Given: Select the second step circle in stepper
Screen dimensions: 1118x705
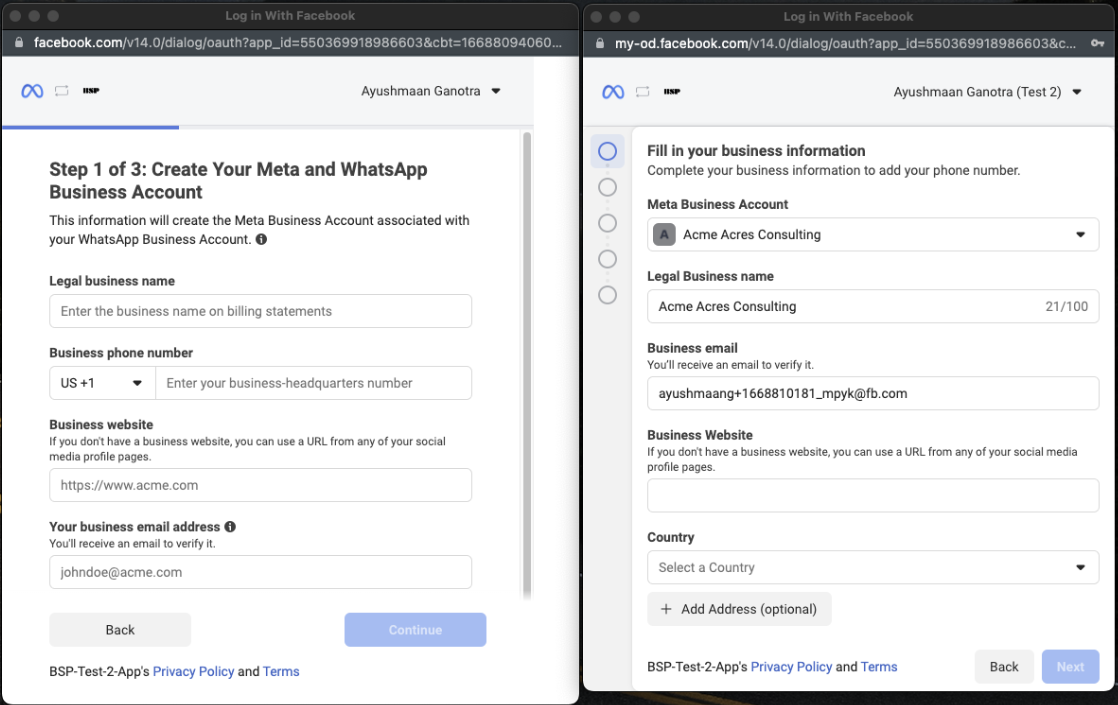Looking at the screenshot, I should (x=607, y=187).
